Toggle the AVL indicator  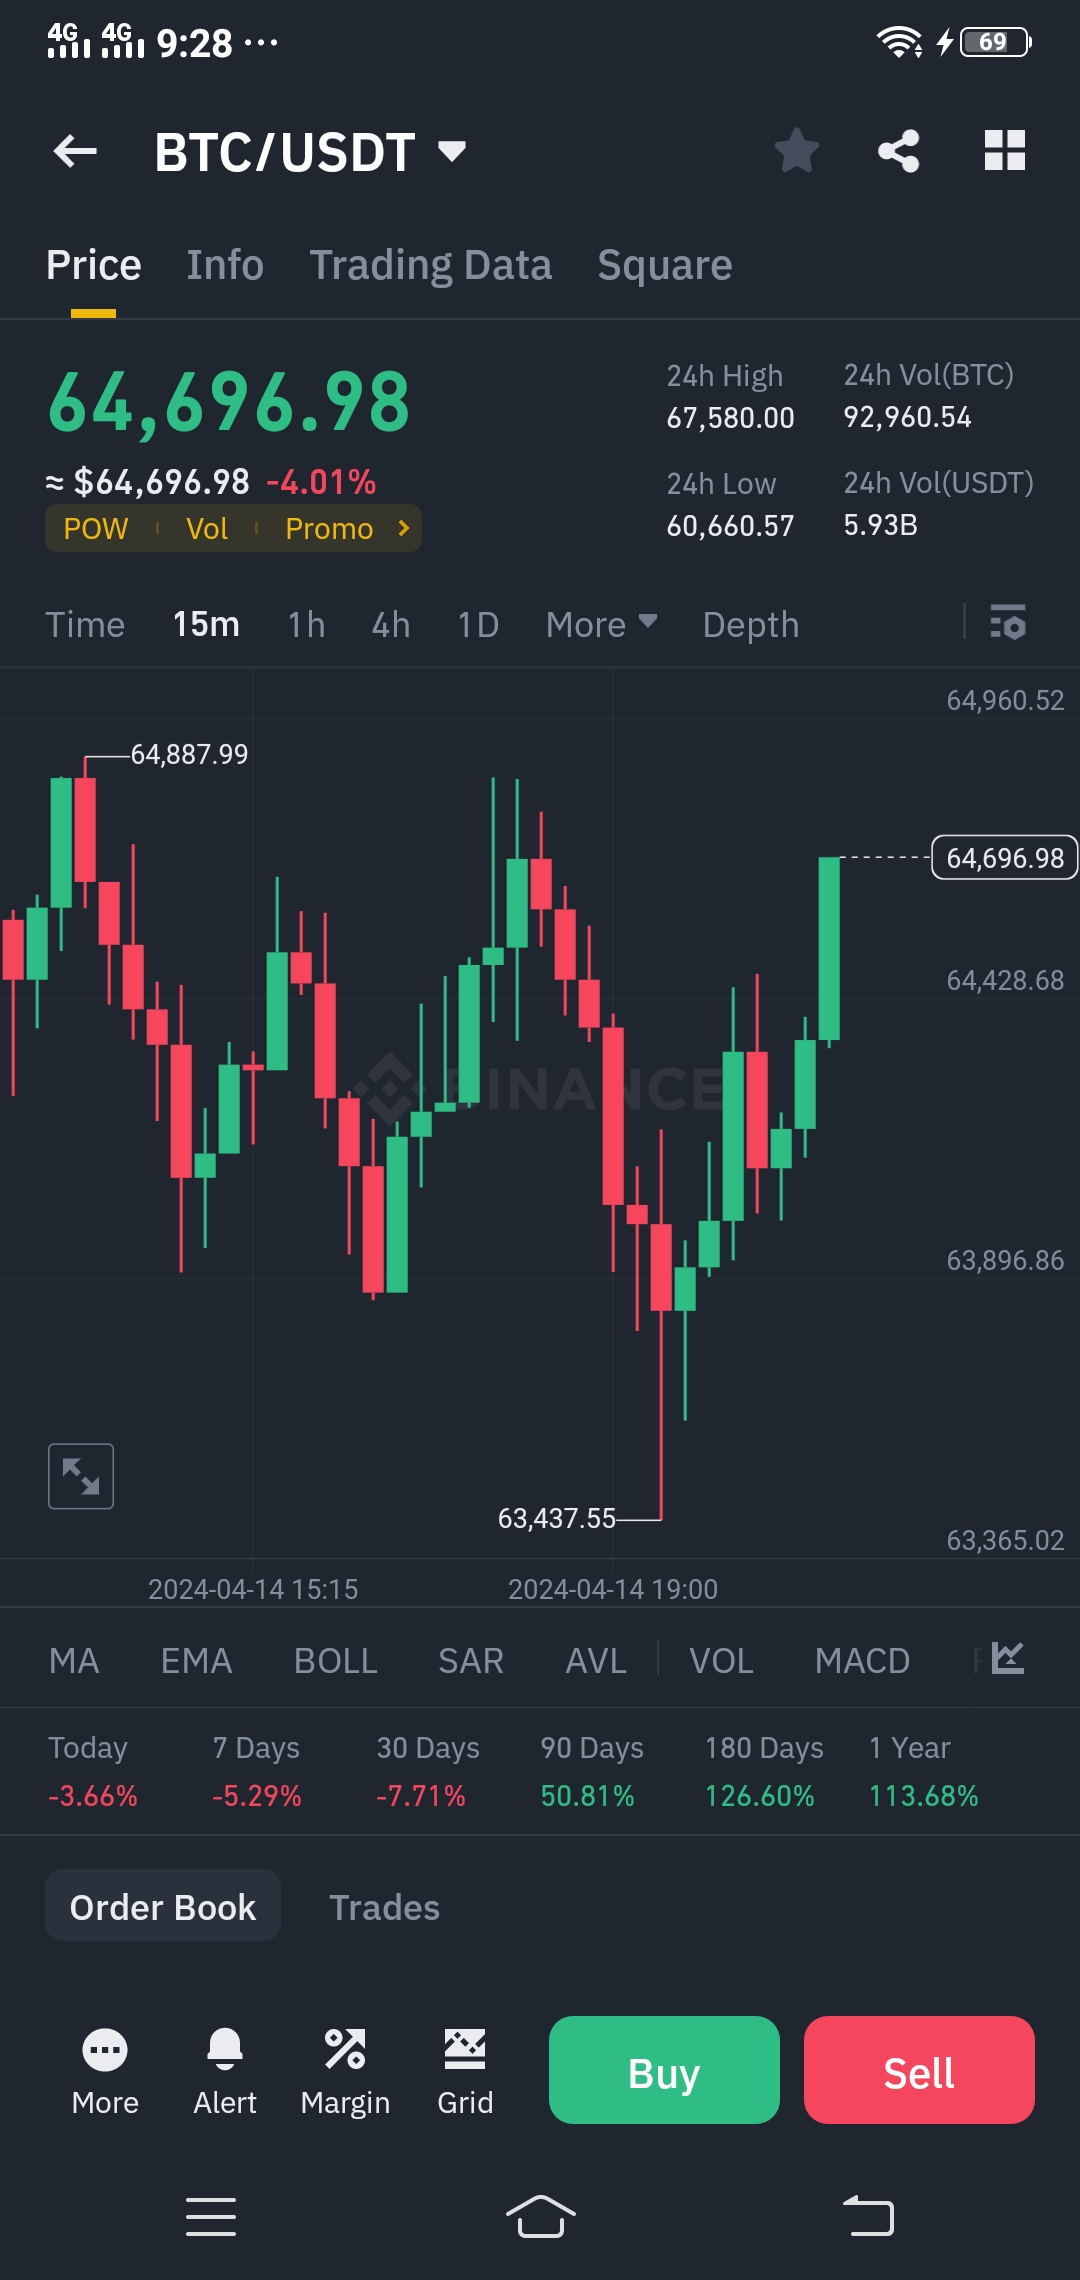click(x=596, y=1661)
